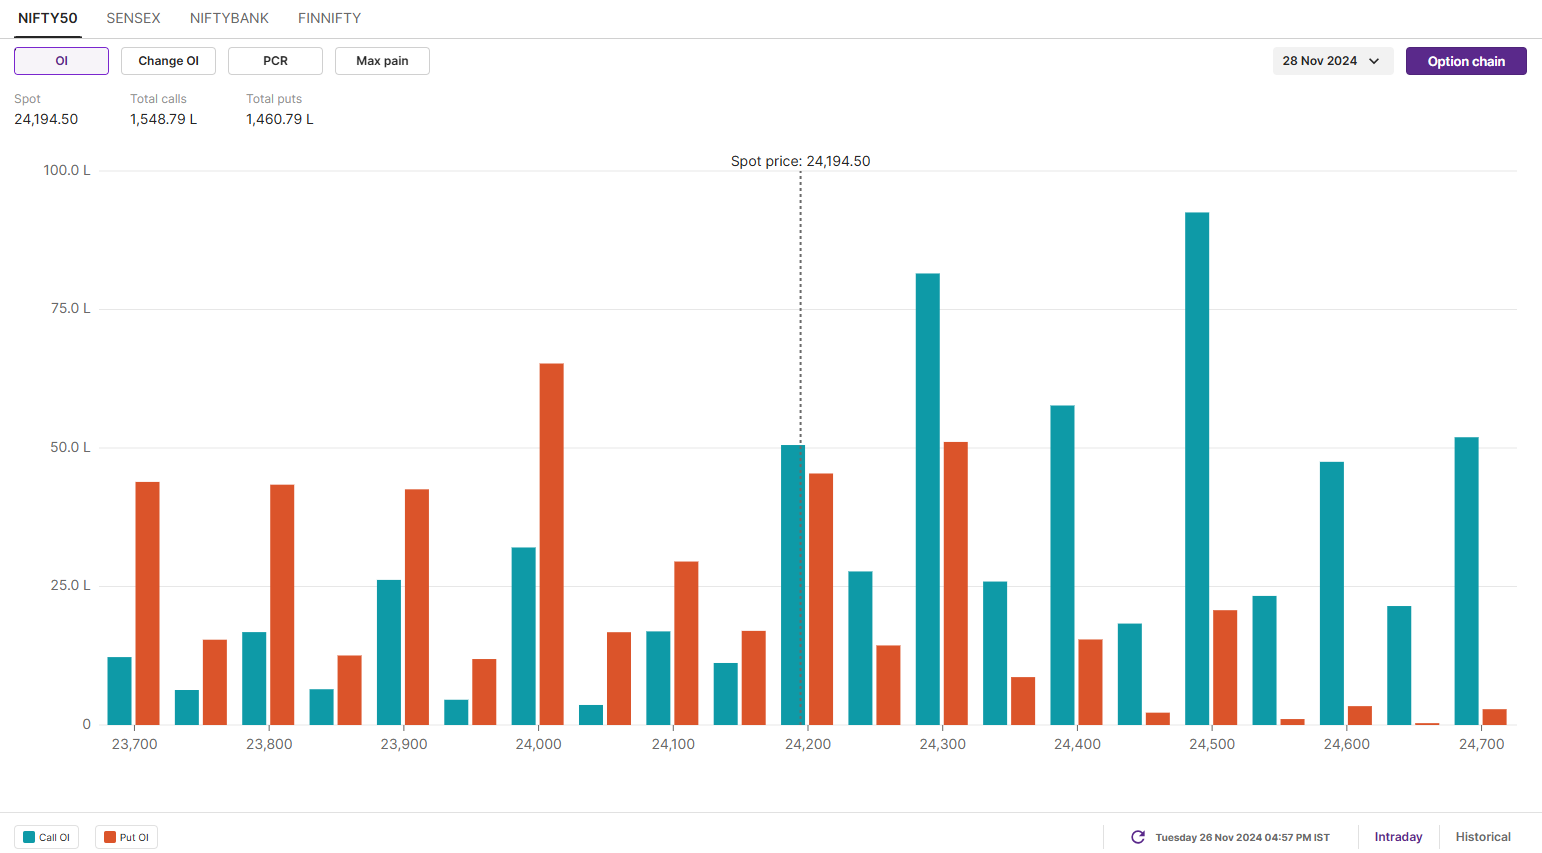Select the Max pain view
1542x853 pixels.
coord(382,61)
